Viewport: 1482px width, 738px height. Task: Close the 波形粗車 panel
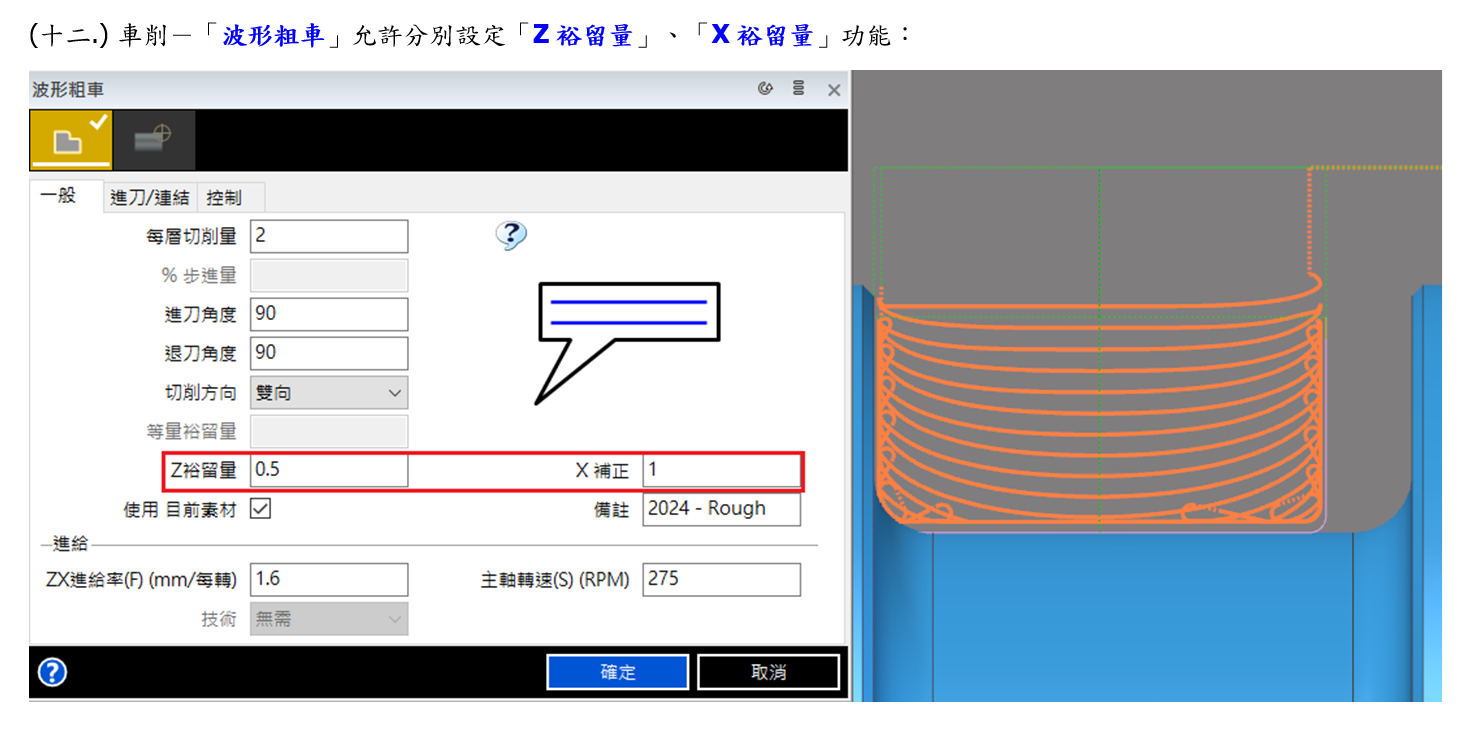coord(833,90)
